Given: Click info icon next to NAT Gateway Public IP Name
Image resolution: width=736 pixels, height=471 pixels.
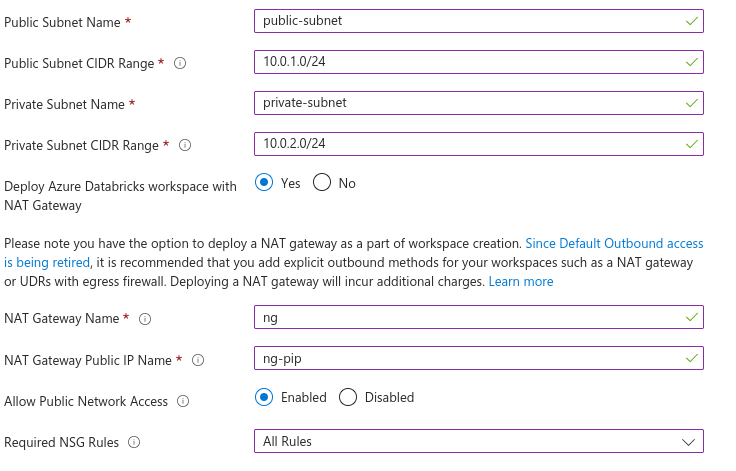Looking at the screenshot, I should click(x=198, y=360).
